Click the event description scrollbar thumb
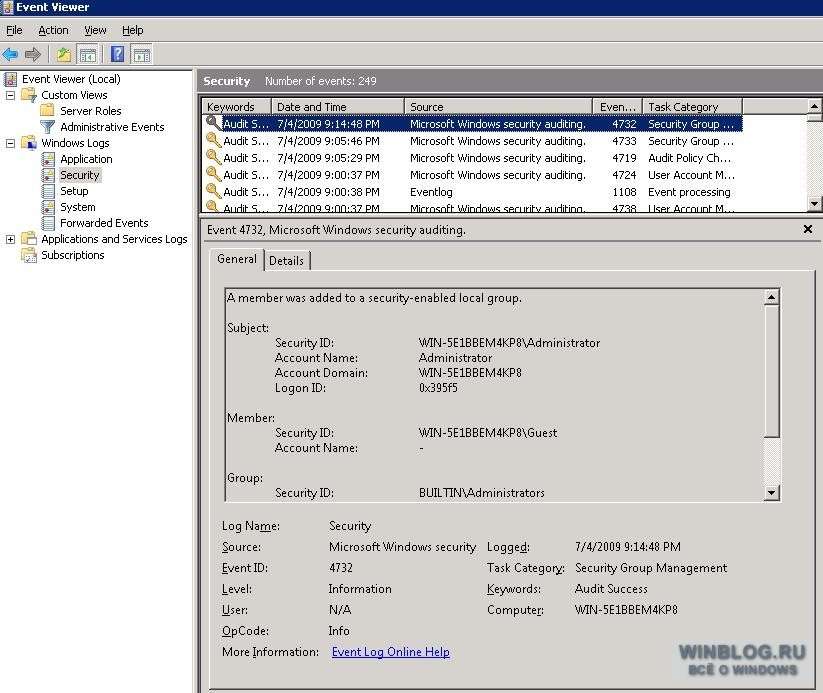Viewport: 823px width, 693px height. click(771, 371)
